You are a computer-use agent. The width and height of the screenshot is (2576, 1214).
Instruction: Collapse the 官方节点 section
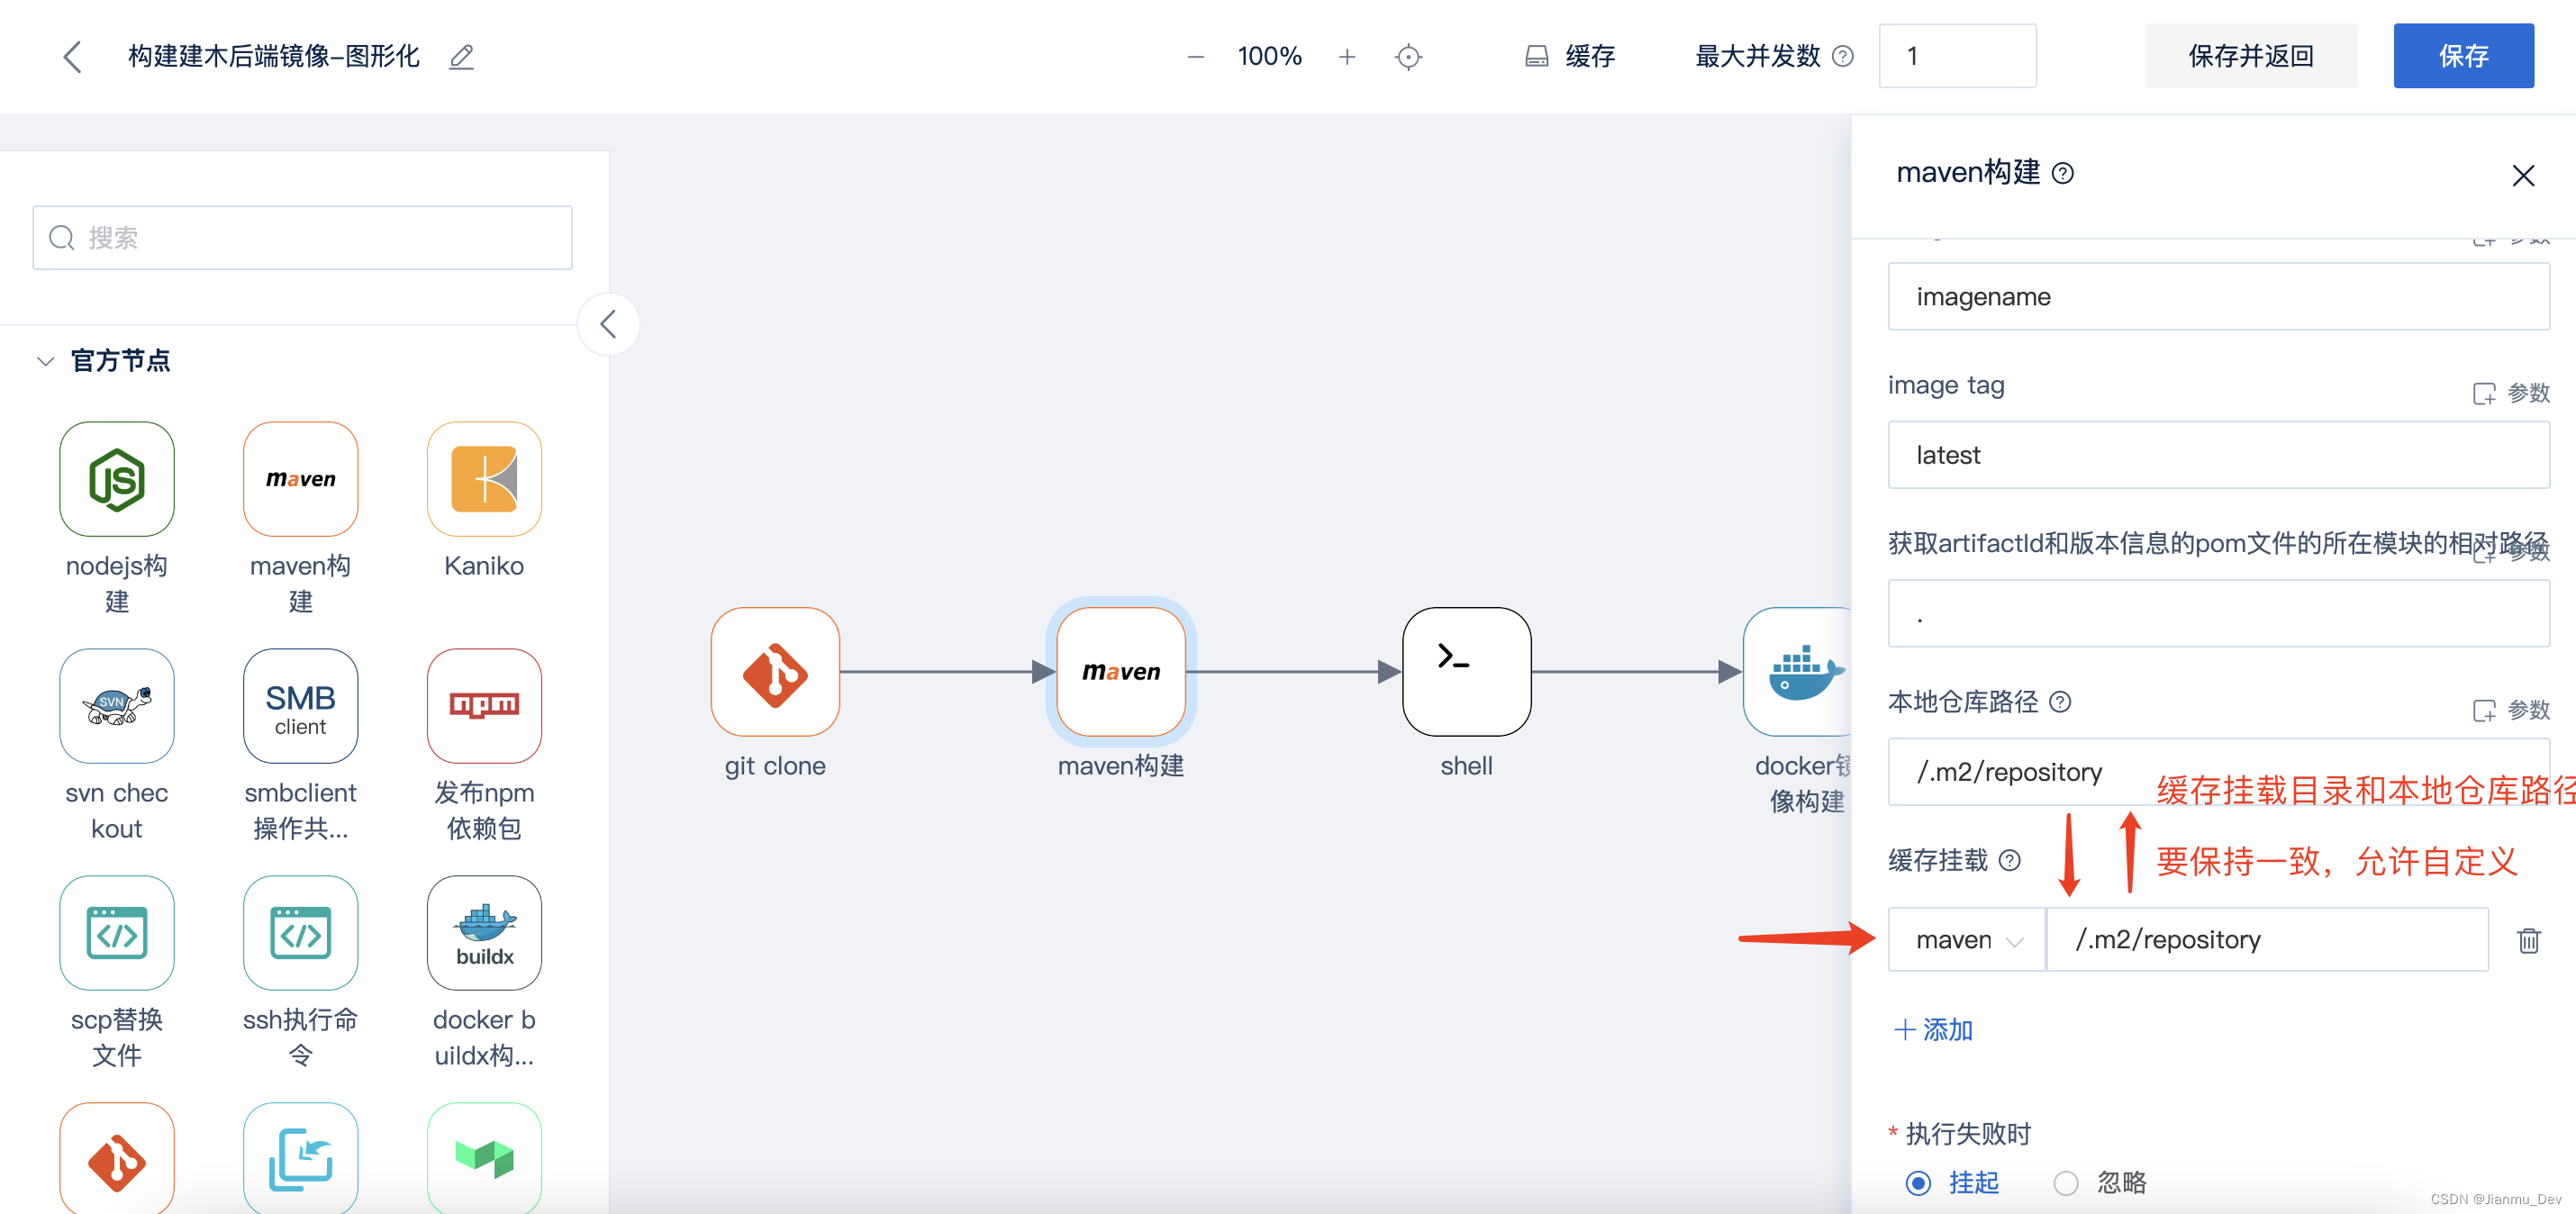point(45,361)
